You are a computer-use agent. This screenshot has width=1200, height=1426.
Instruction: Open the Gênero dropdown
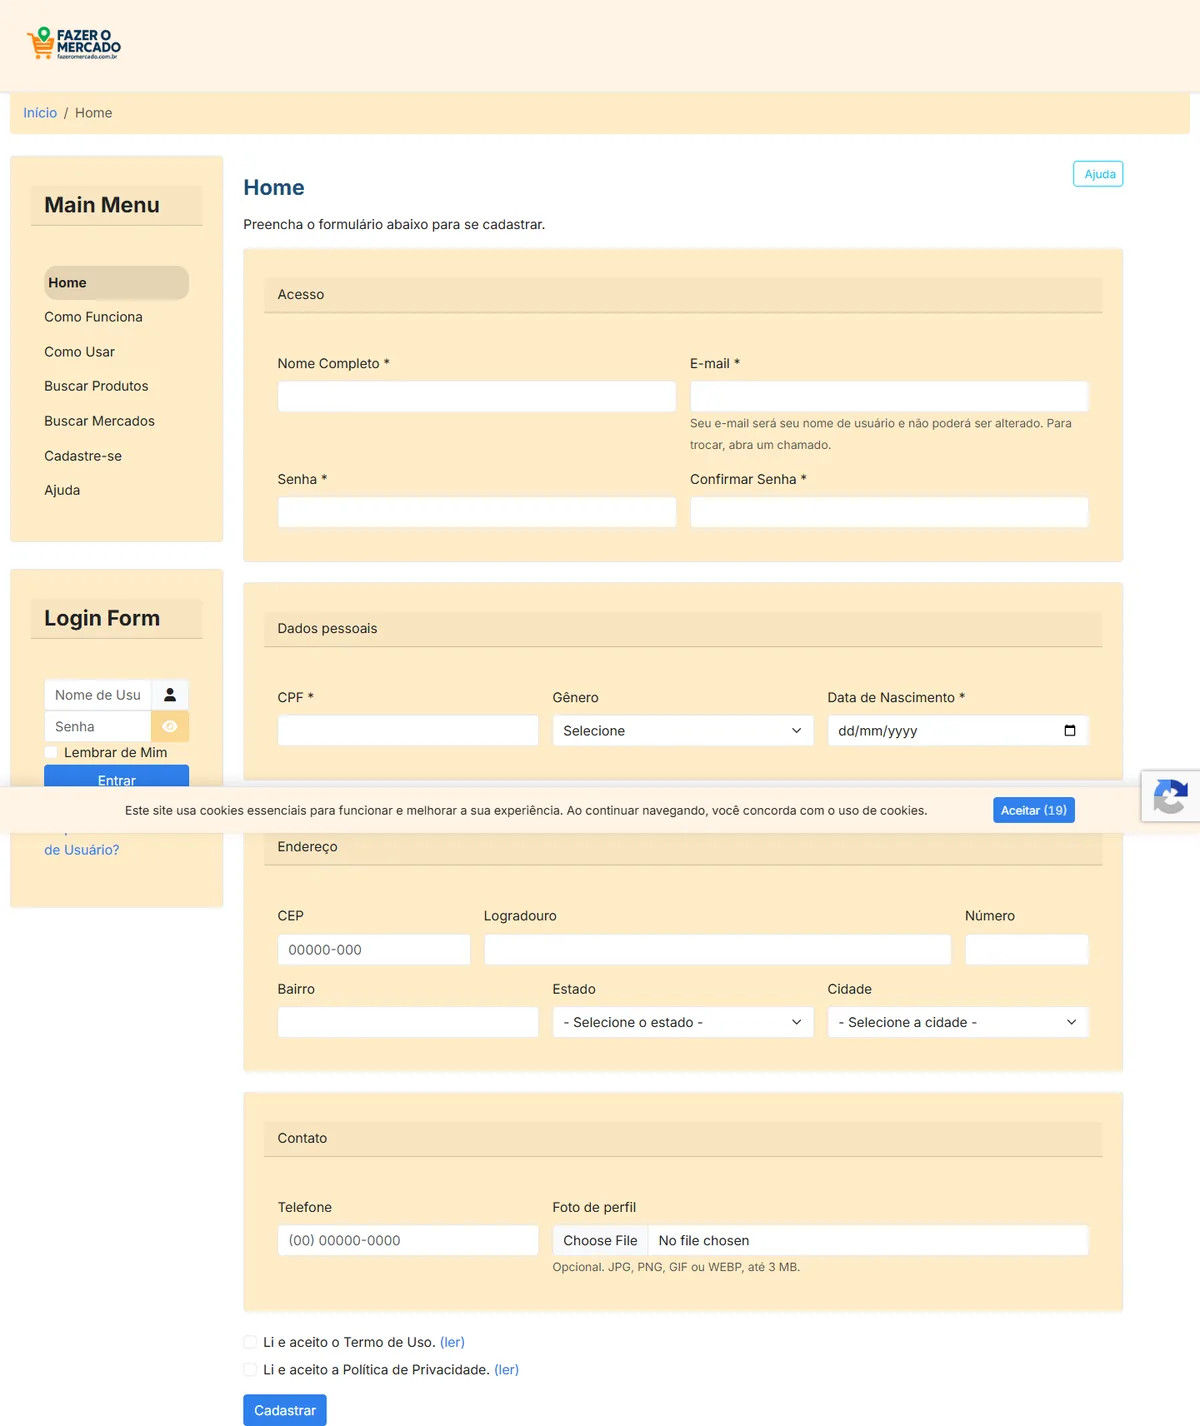pyautogui.click(x=683, y=731)
